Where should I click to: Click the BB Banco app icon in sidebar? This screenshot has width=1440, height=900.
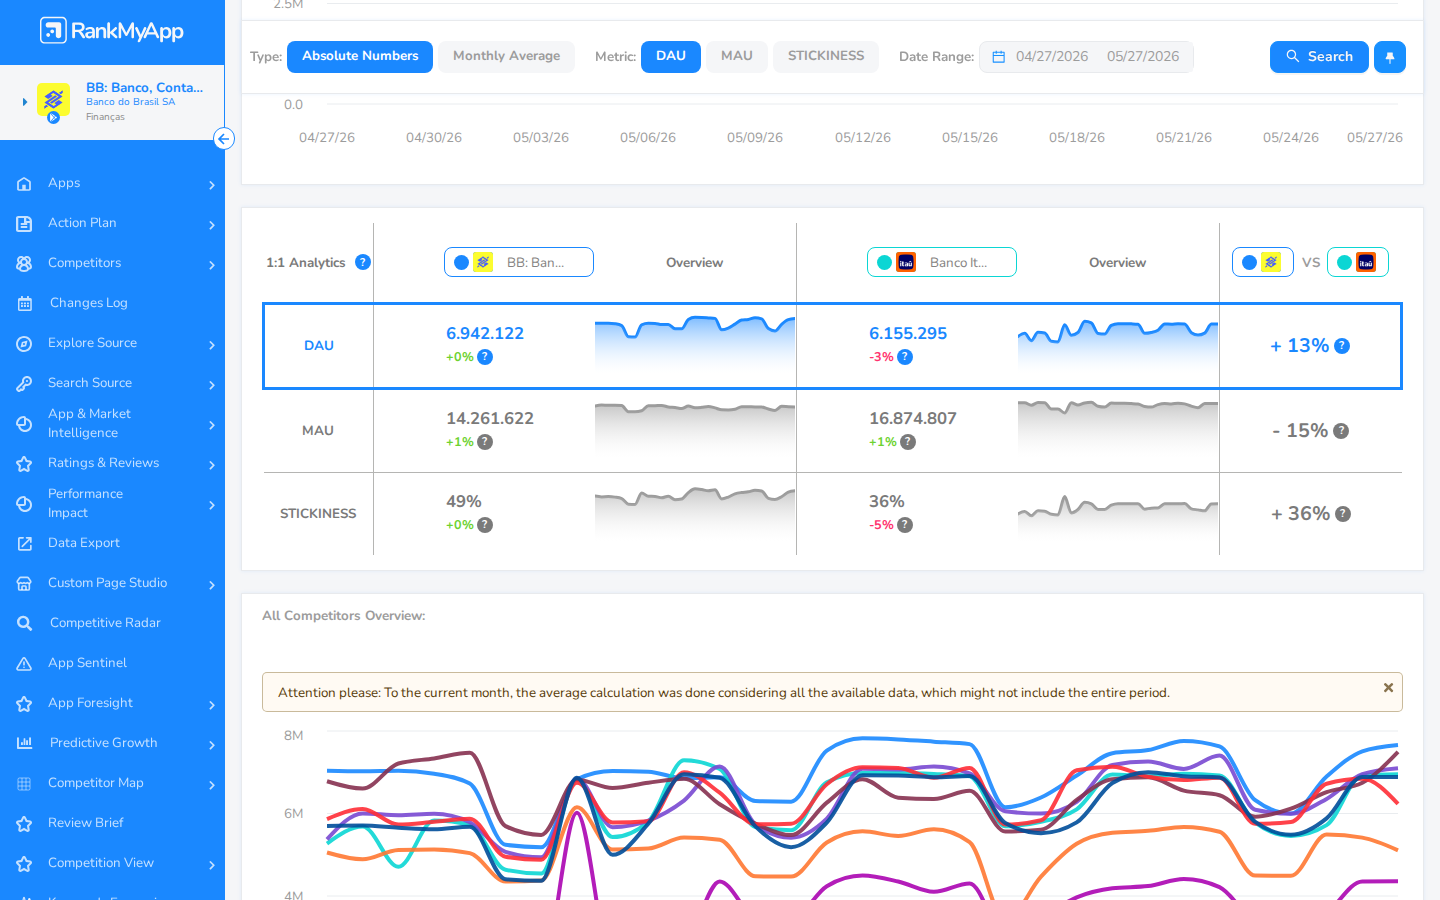pyautogui.click(x=53, y=99)
